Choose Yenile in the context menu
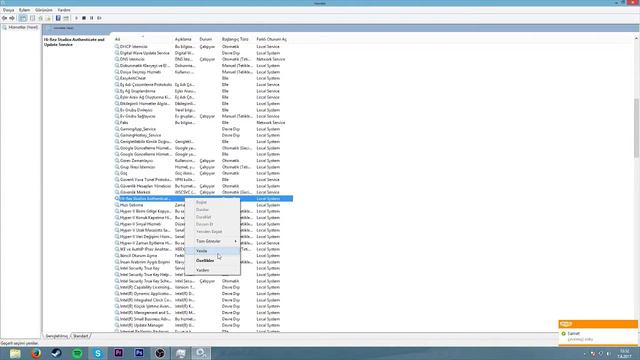Screen dimensions: 640x360 [212, 251]
